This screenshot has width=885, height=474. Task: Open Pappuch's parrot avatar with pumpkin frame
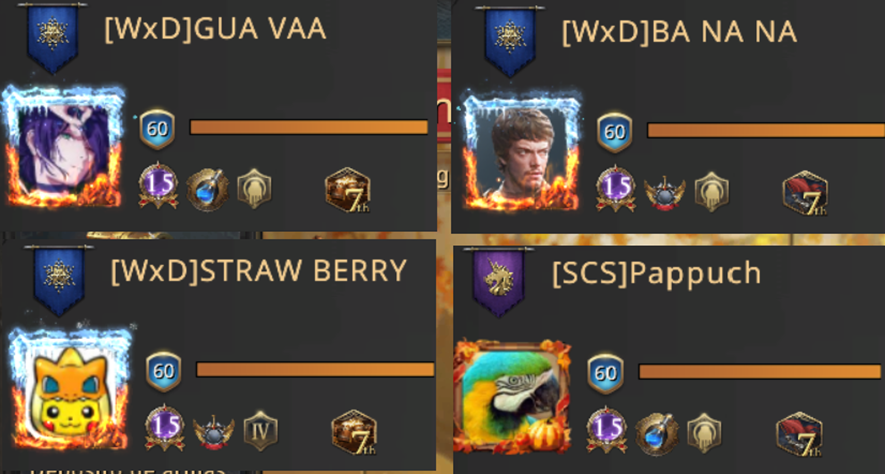click(x=511, y=396)
